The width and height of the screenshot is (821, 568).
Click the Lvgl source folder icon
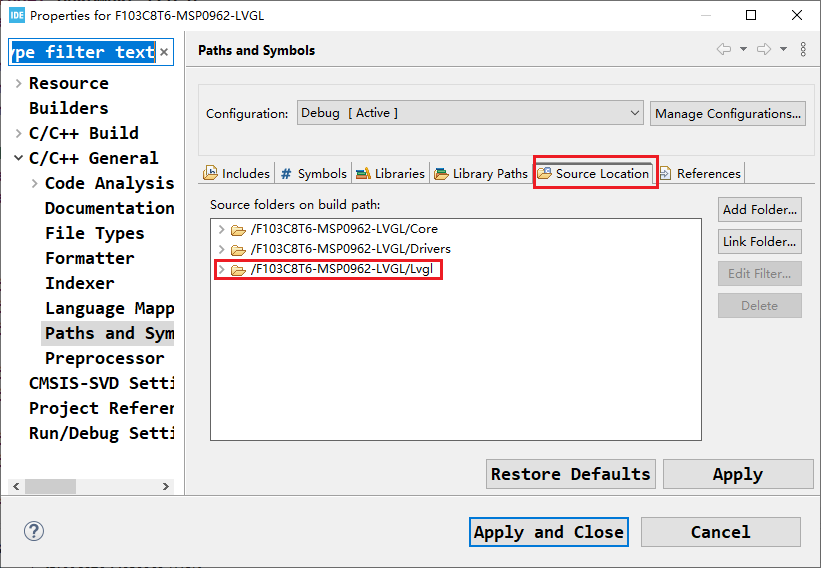click(238, 270)
